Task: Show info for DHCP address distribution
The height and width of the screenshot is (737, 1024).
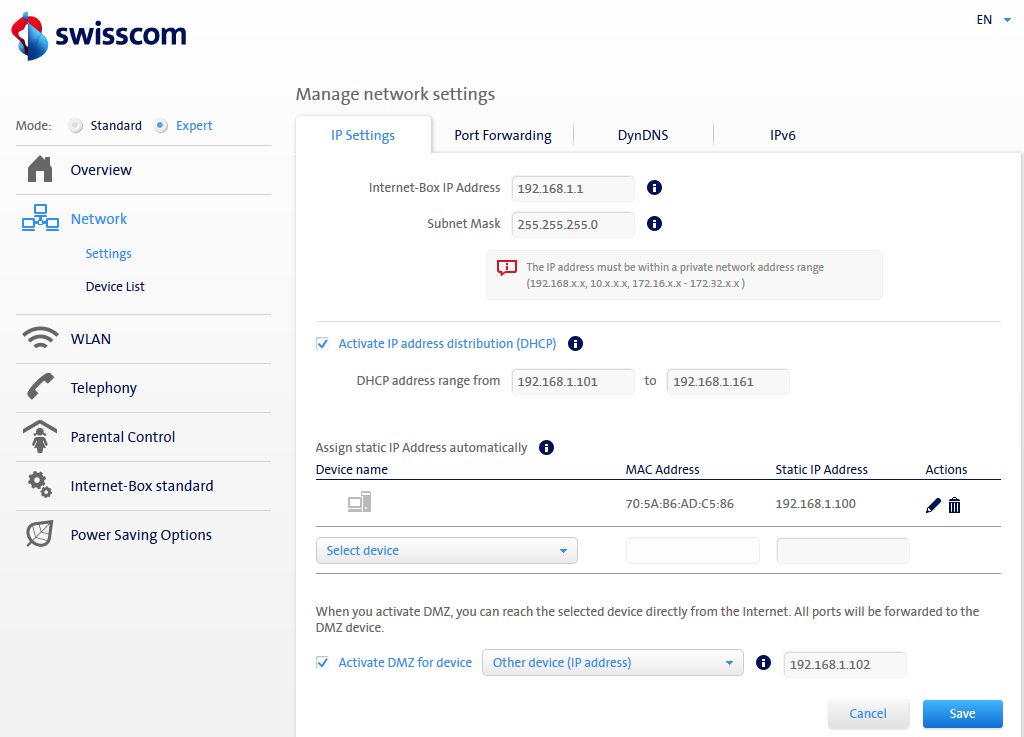Action: [575, 344]
